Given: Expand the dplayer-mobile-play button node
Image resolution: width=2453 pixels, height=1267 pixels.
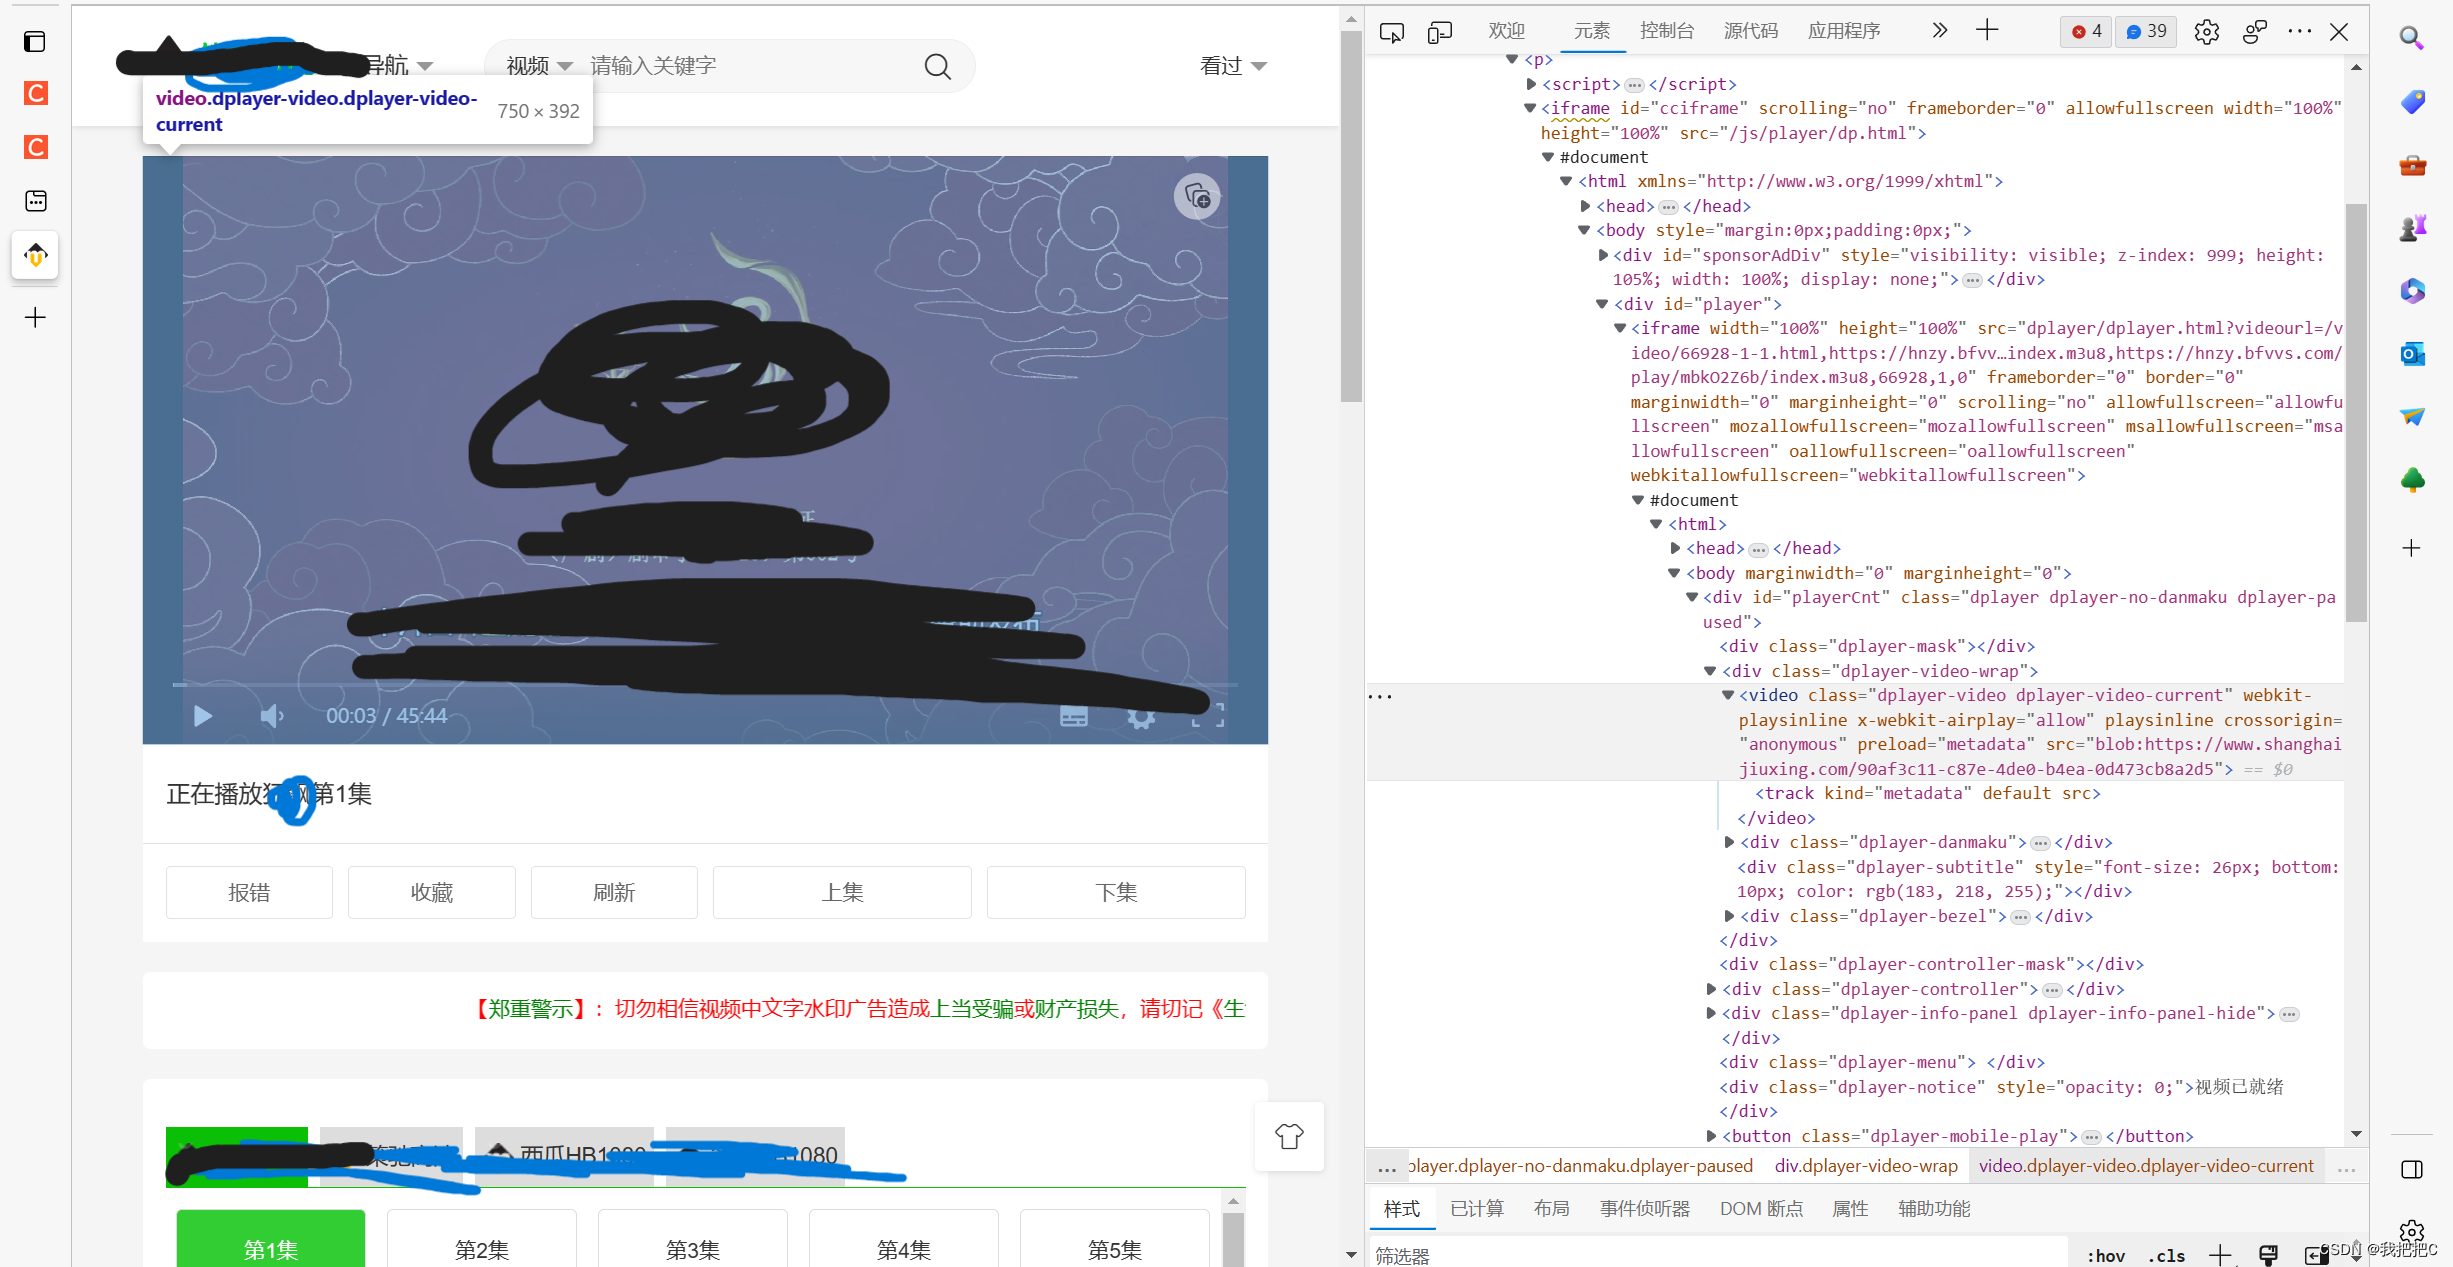Looking at the screenshot, I should point(1711,1136).
